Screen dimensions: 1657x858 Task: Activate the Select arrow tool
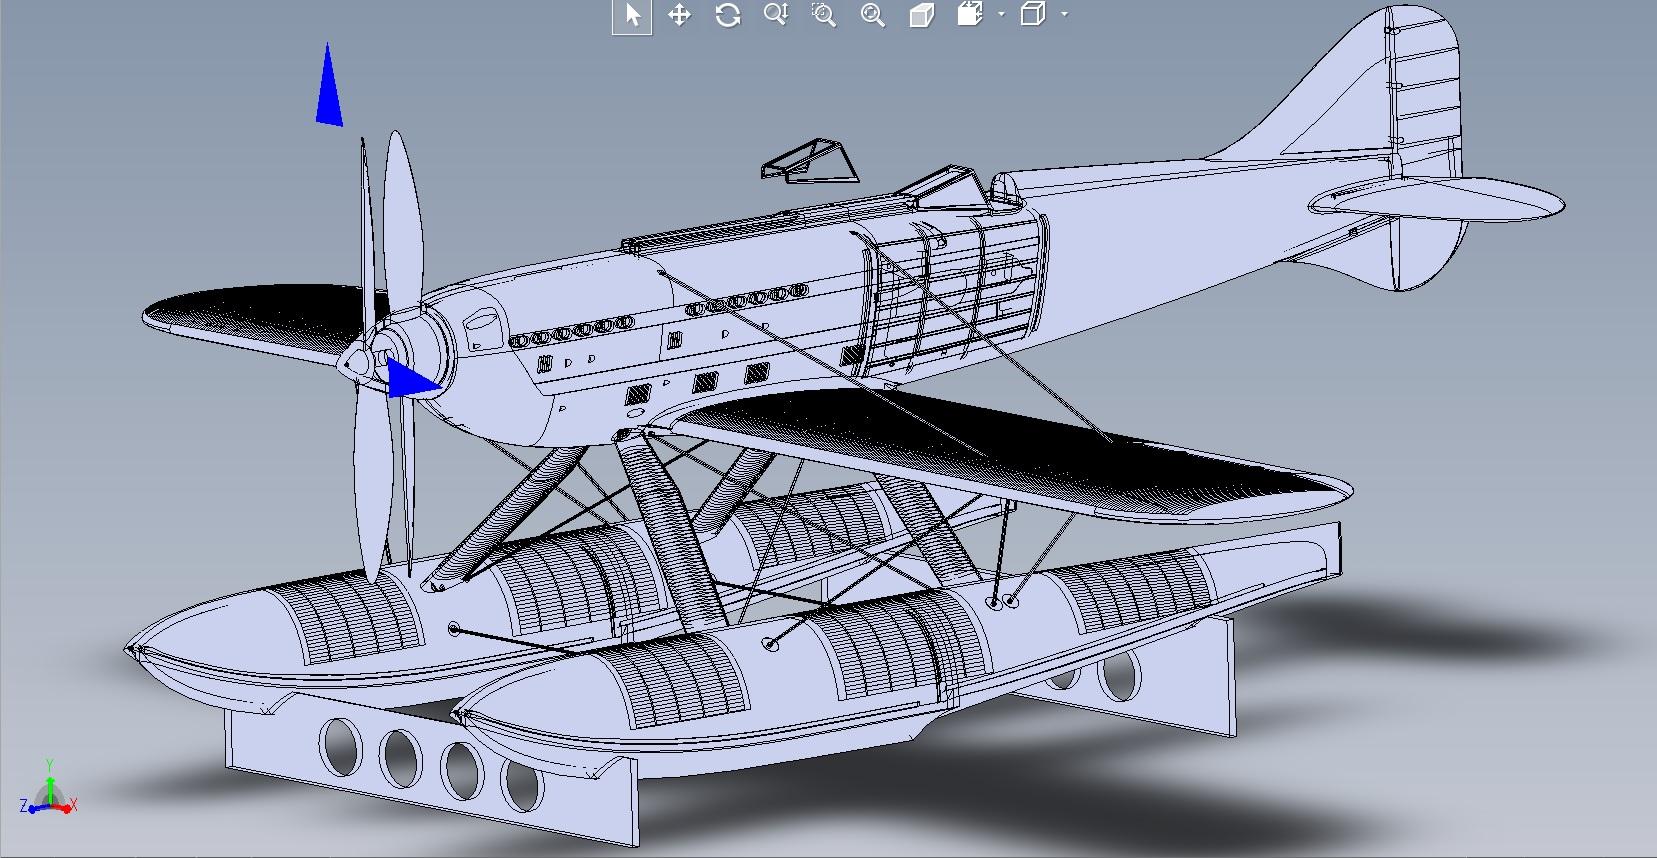tap(631, 15)
